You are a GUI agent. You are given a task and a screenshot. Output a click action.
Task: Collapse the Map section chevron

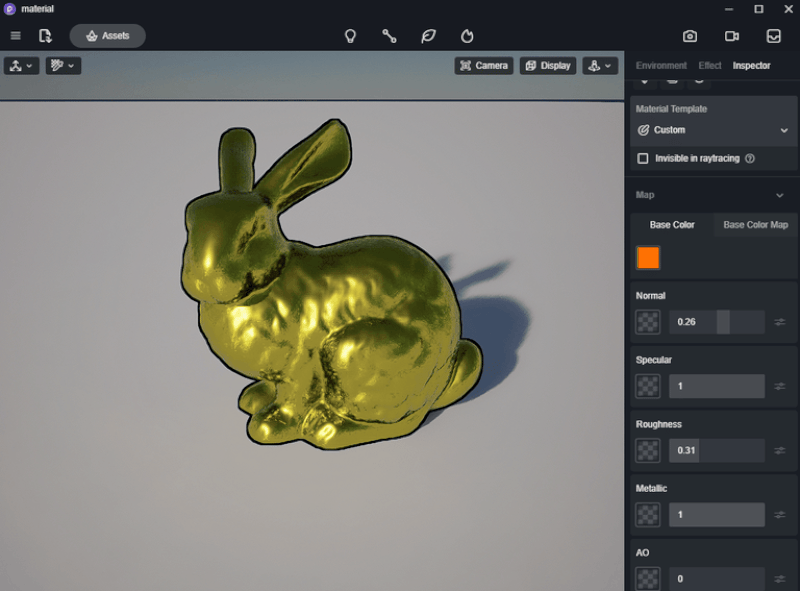(x=780, y=195)
